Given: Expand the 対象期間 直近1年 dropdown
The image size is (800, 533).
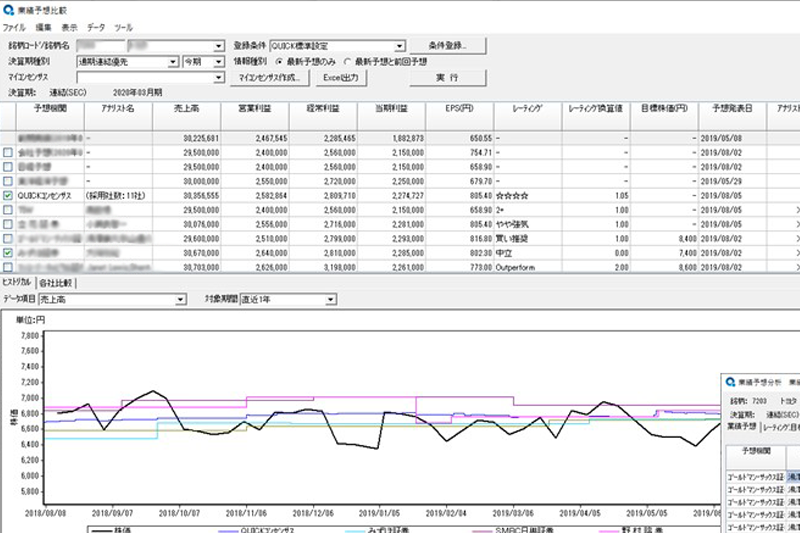Looking at the screenshot, I should tap(331, 299).
